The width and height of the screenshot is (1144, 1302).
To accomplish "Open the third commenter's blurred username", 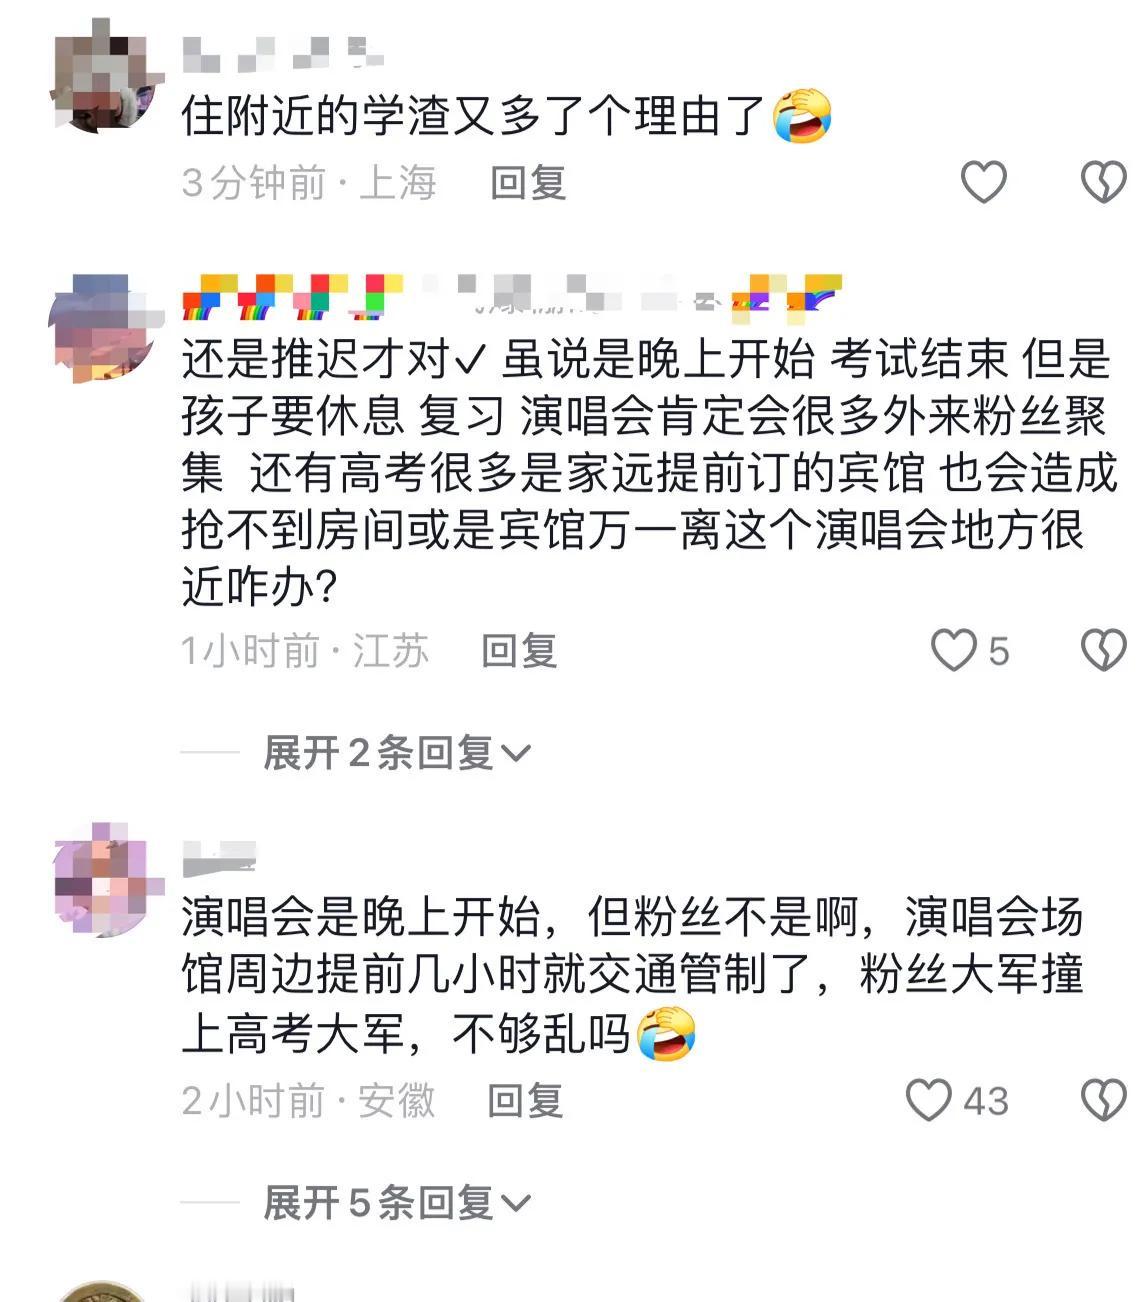I will tap(220, 859).
